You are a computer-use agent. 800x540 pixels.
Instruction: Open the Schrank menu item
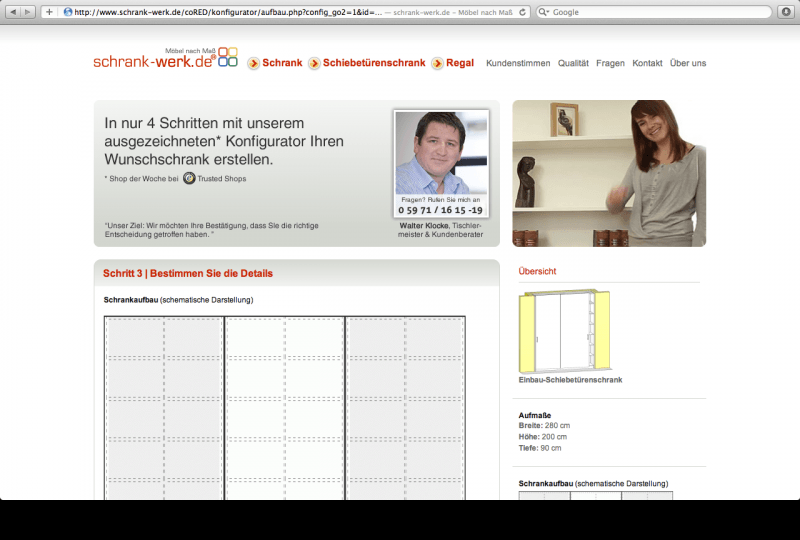(x=282, y=63)
